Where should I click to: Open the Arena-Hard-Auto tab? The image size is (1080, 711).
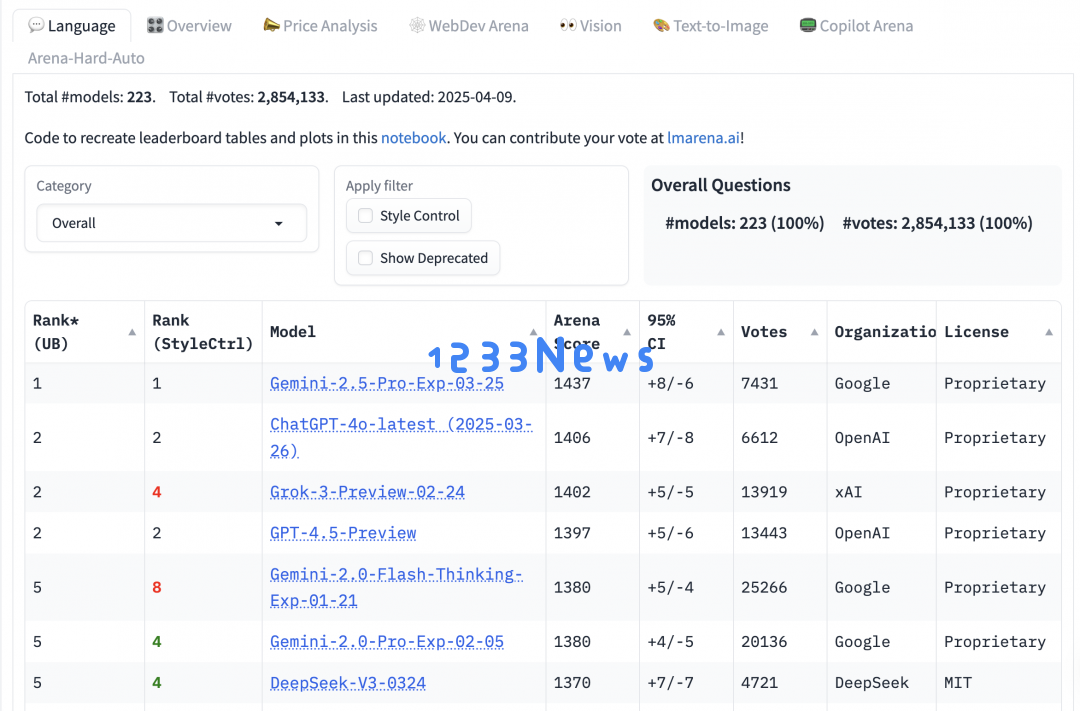86,58
